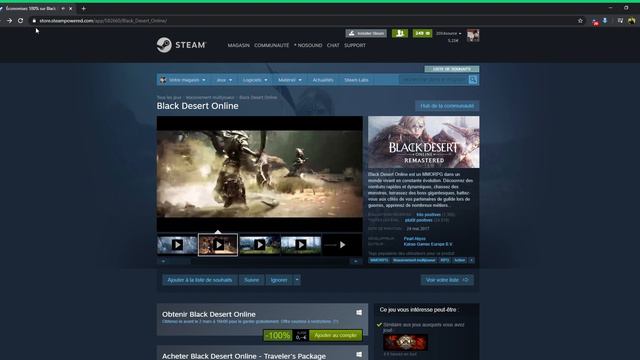Open the browser profile avatar
This screenshot has width=640, height=360.
pyautogui.click(x=631, y=20)
